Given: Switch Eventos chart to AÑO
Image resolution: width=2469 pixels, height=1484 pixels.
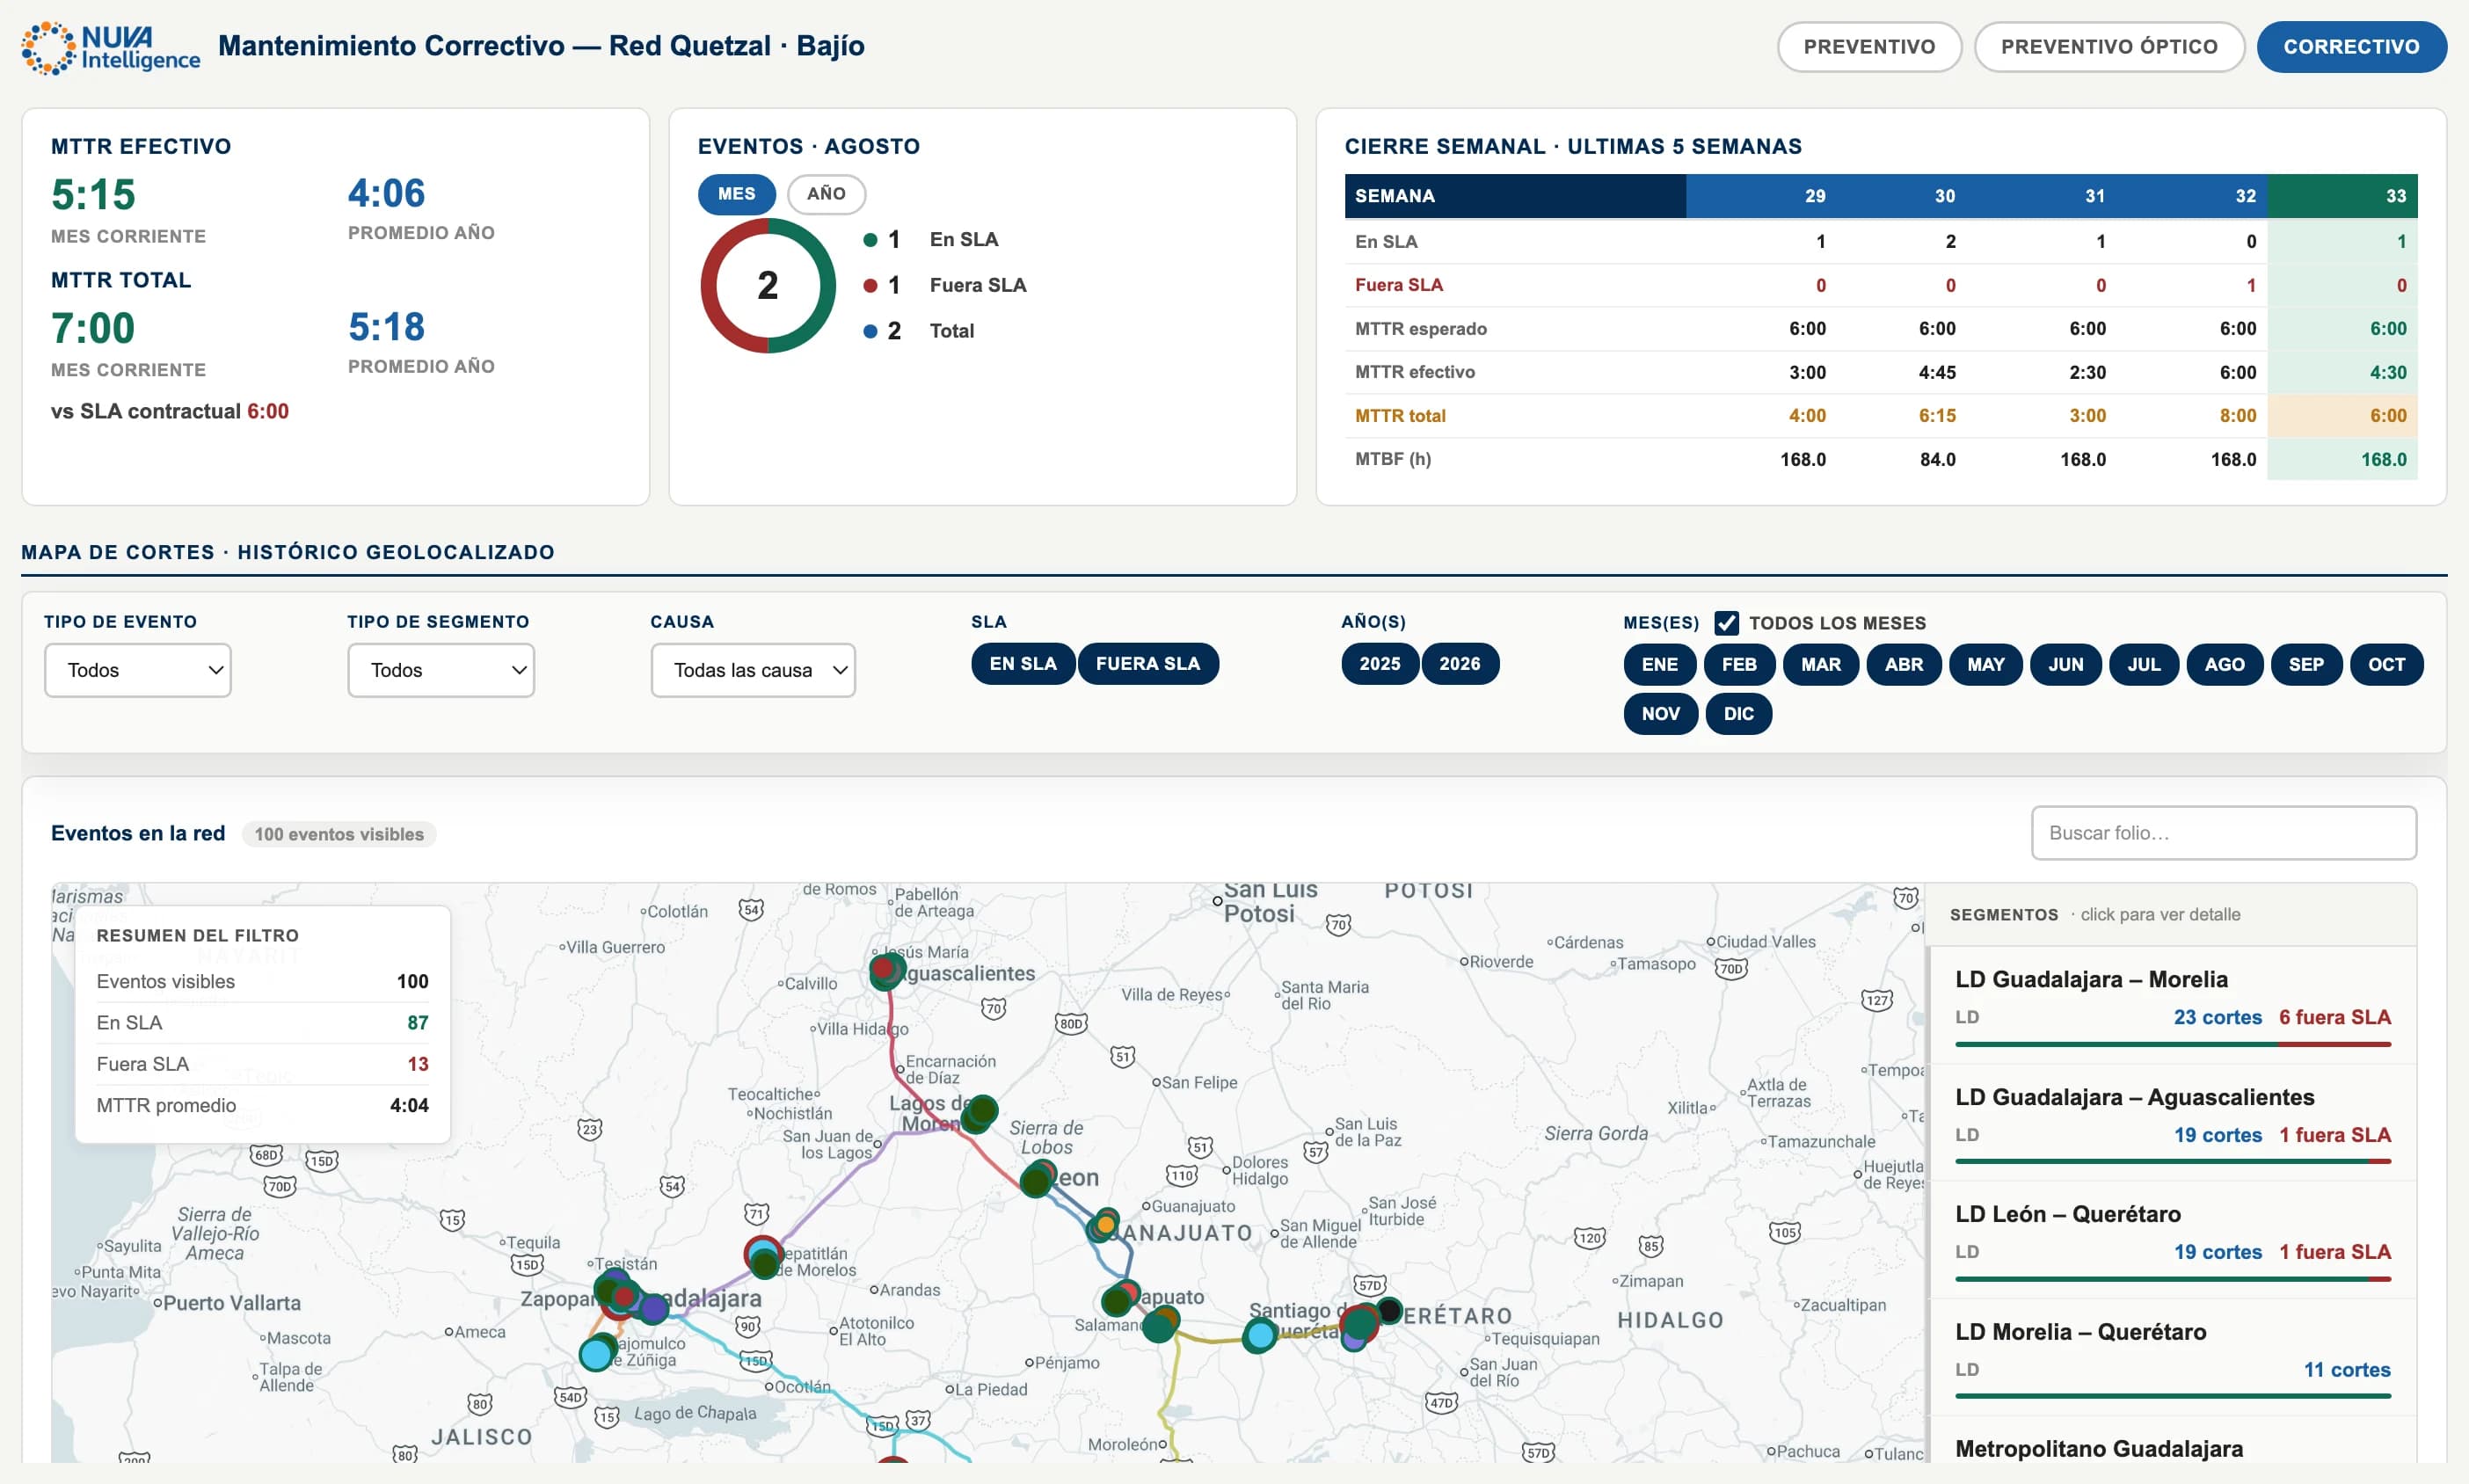Looking at the screenshot, I should coord(826,194).
